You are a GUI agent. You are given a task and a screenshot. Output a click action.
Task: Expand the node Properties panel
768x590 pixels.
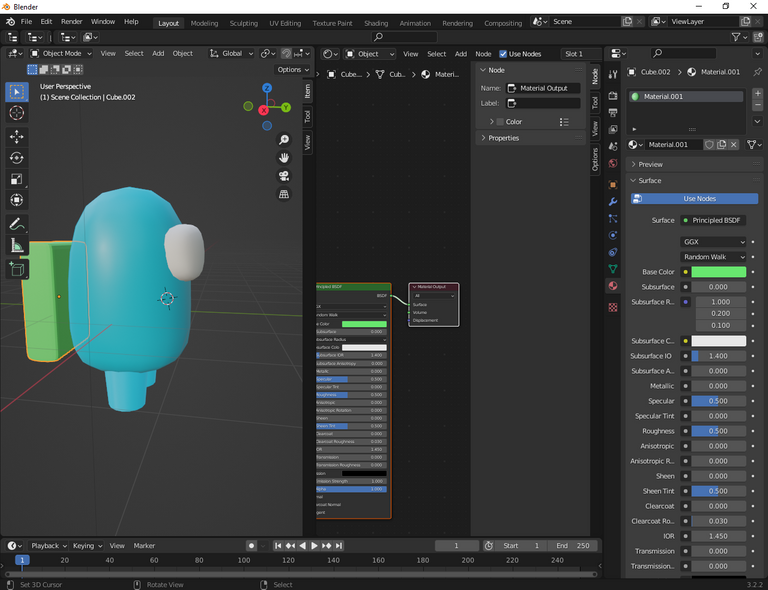click(x=504, y=138)
